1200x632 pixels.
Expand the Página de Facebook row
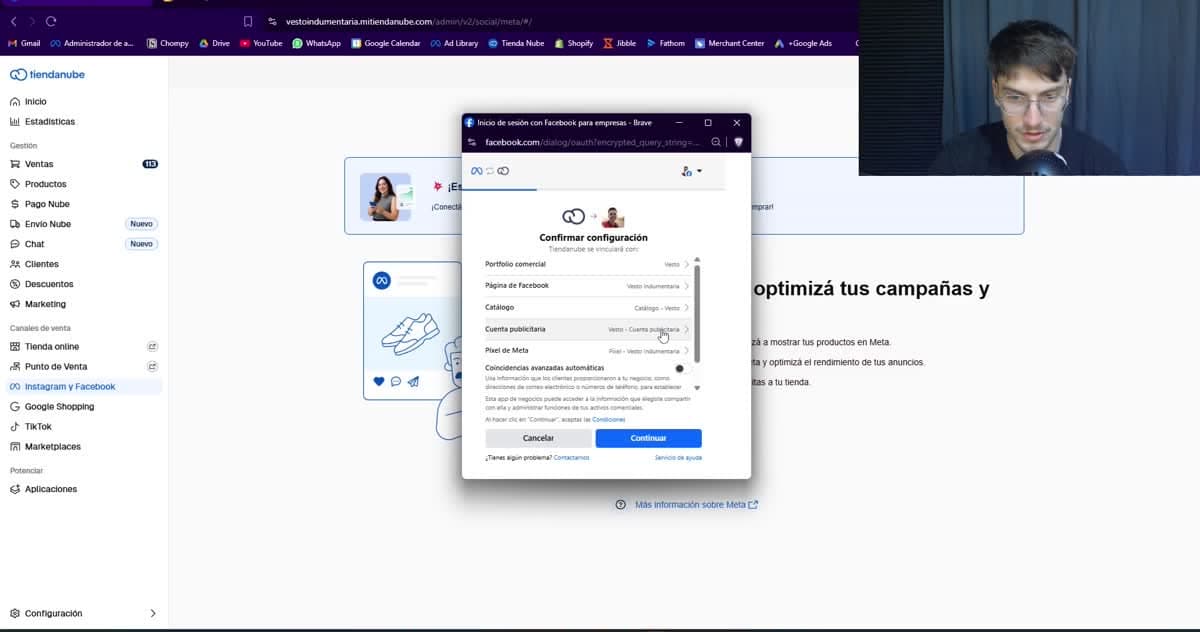pyautogui.click(x=587, y=286)
